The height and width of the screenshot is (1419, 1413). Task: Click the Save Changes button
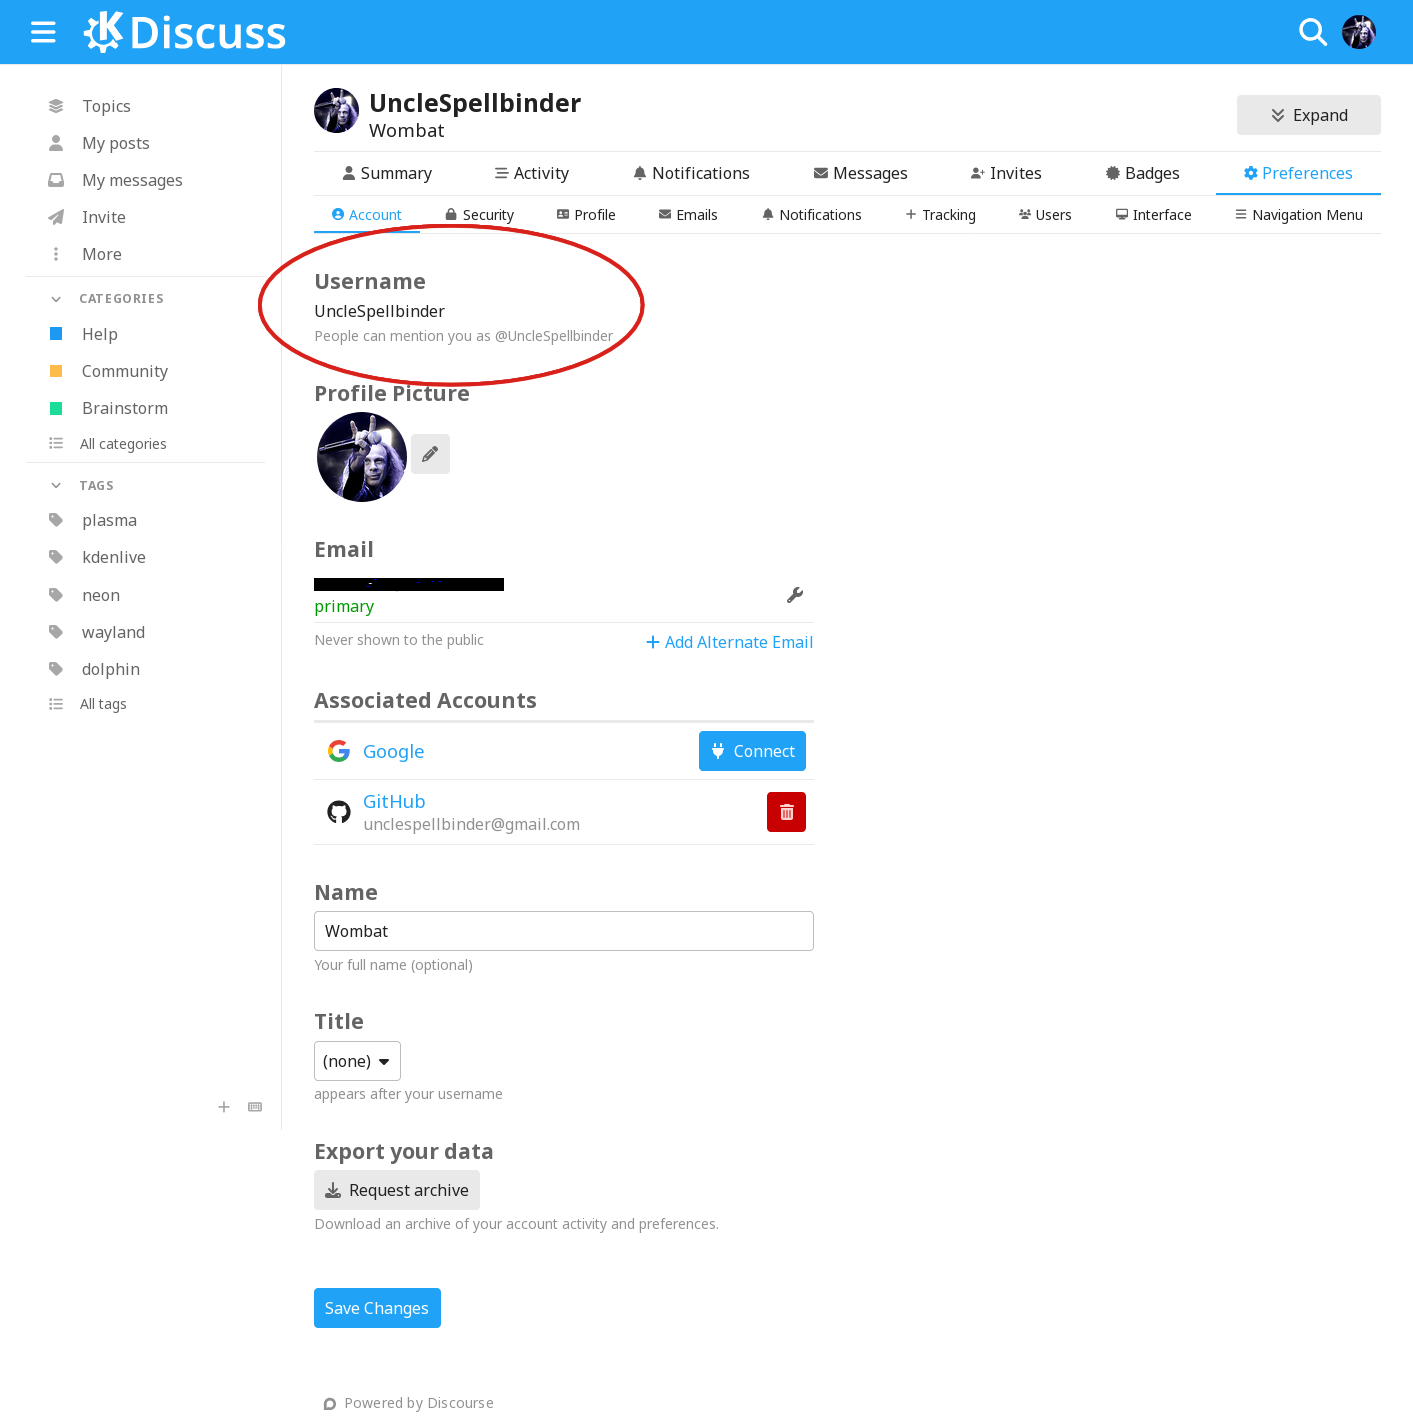point(377,1308)
